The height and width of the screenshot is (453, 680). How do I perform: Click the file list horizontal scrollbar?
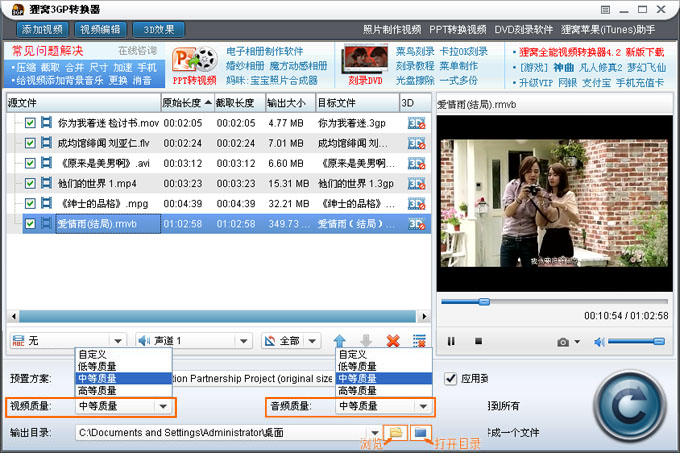tap(217, 316)
